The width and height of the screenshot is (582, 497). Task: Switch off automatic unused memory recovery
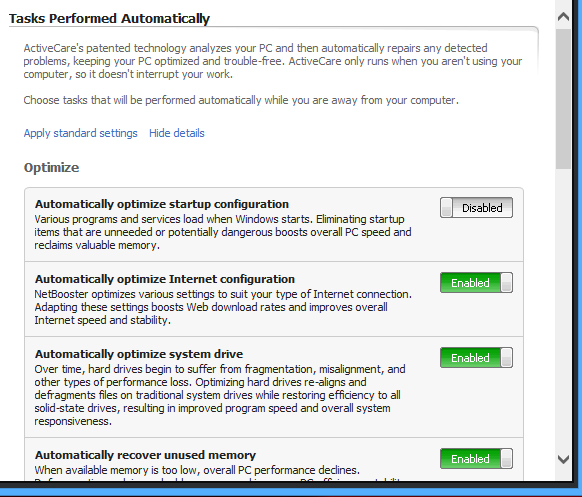click(476, 459)
